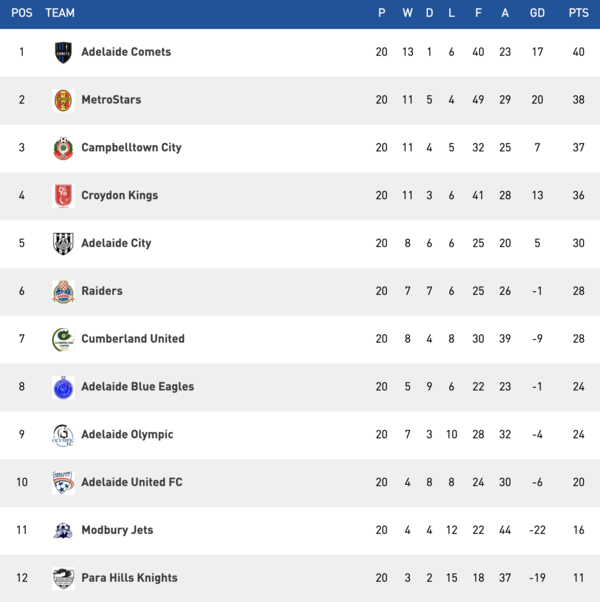Click the Modbury Jets team logo

[x=63, y=530]
